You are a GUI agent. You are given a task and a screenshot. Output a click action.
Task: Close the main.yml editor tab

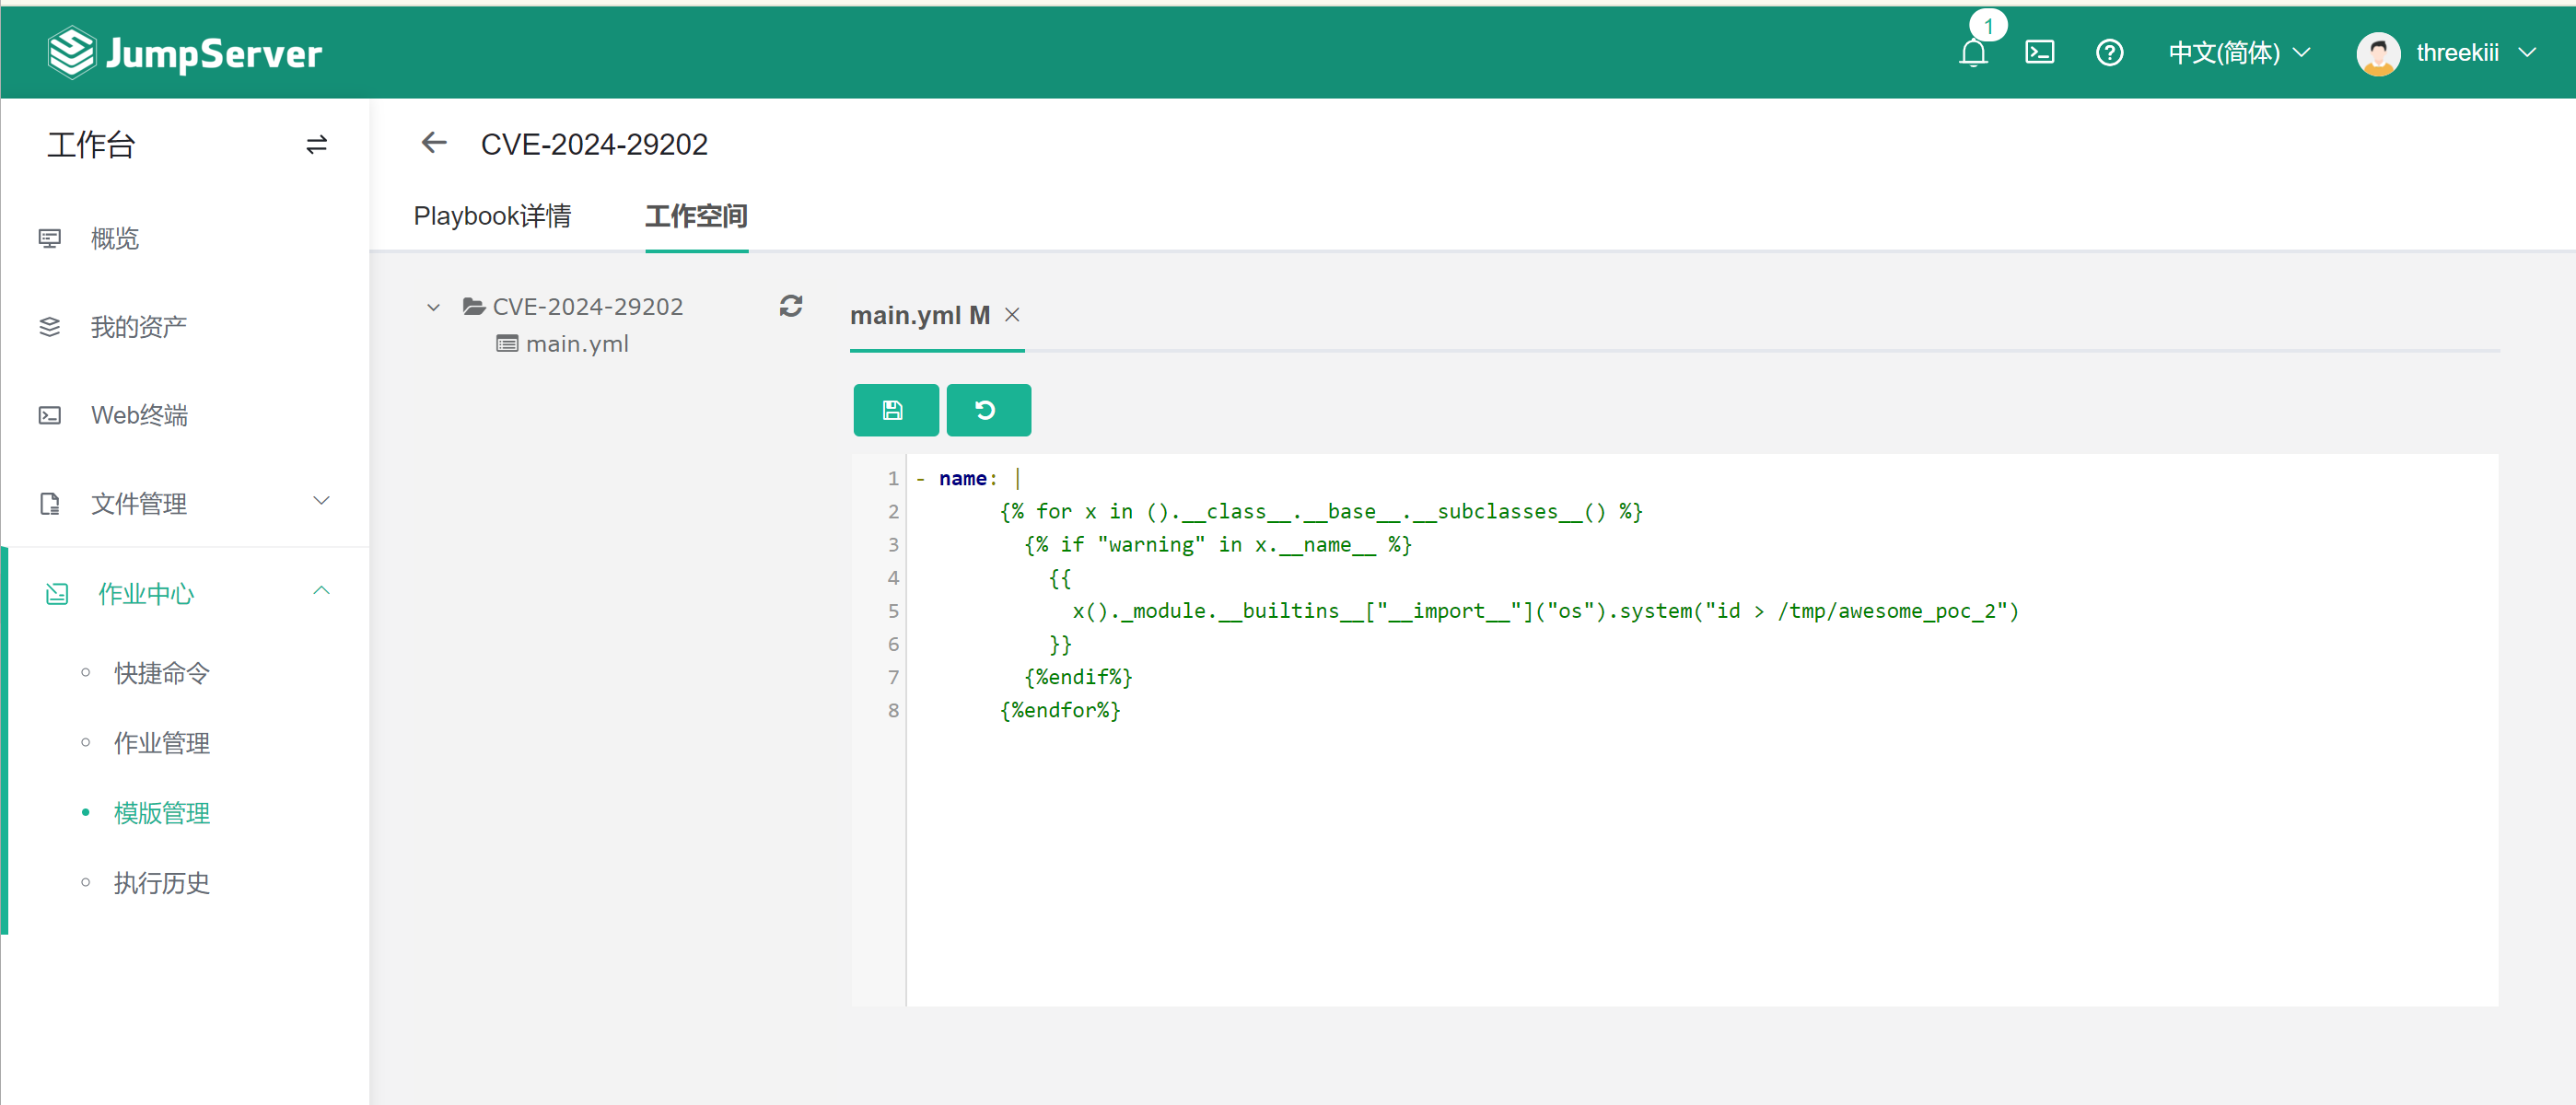(1012, 315)
